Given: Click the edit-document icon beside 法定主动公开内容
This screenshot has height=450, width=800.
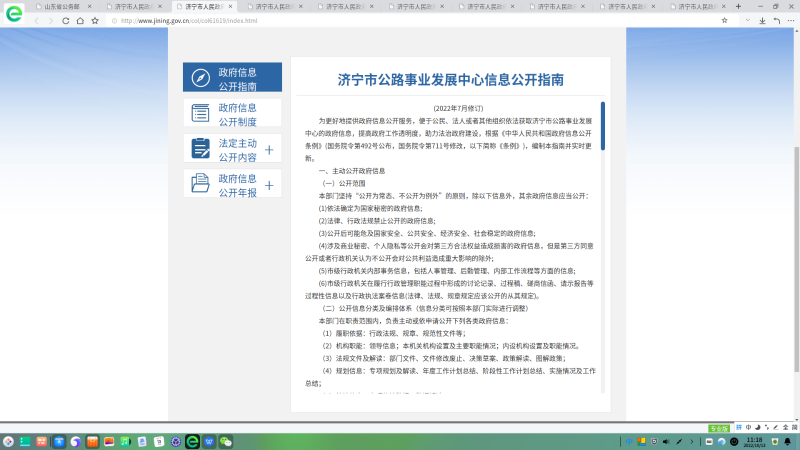Looking at the screenshot, I should [x=200, y=149].
